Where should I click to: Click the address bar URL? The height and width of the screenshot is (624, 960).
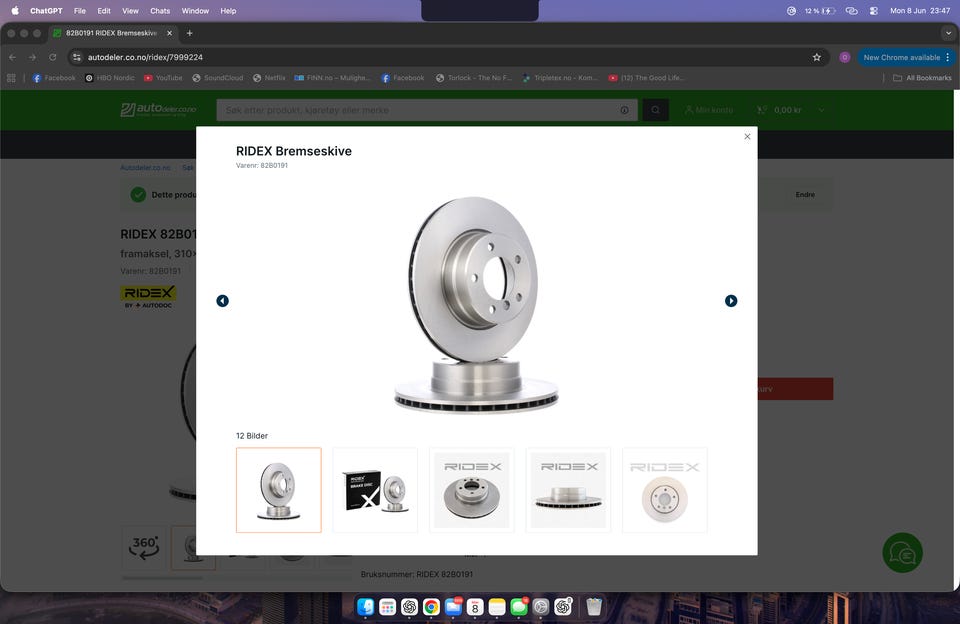[145, 57]
